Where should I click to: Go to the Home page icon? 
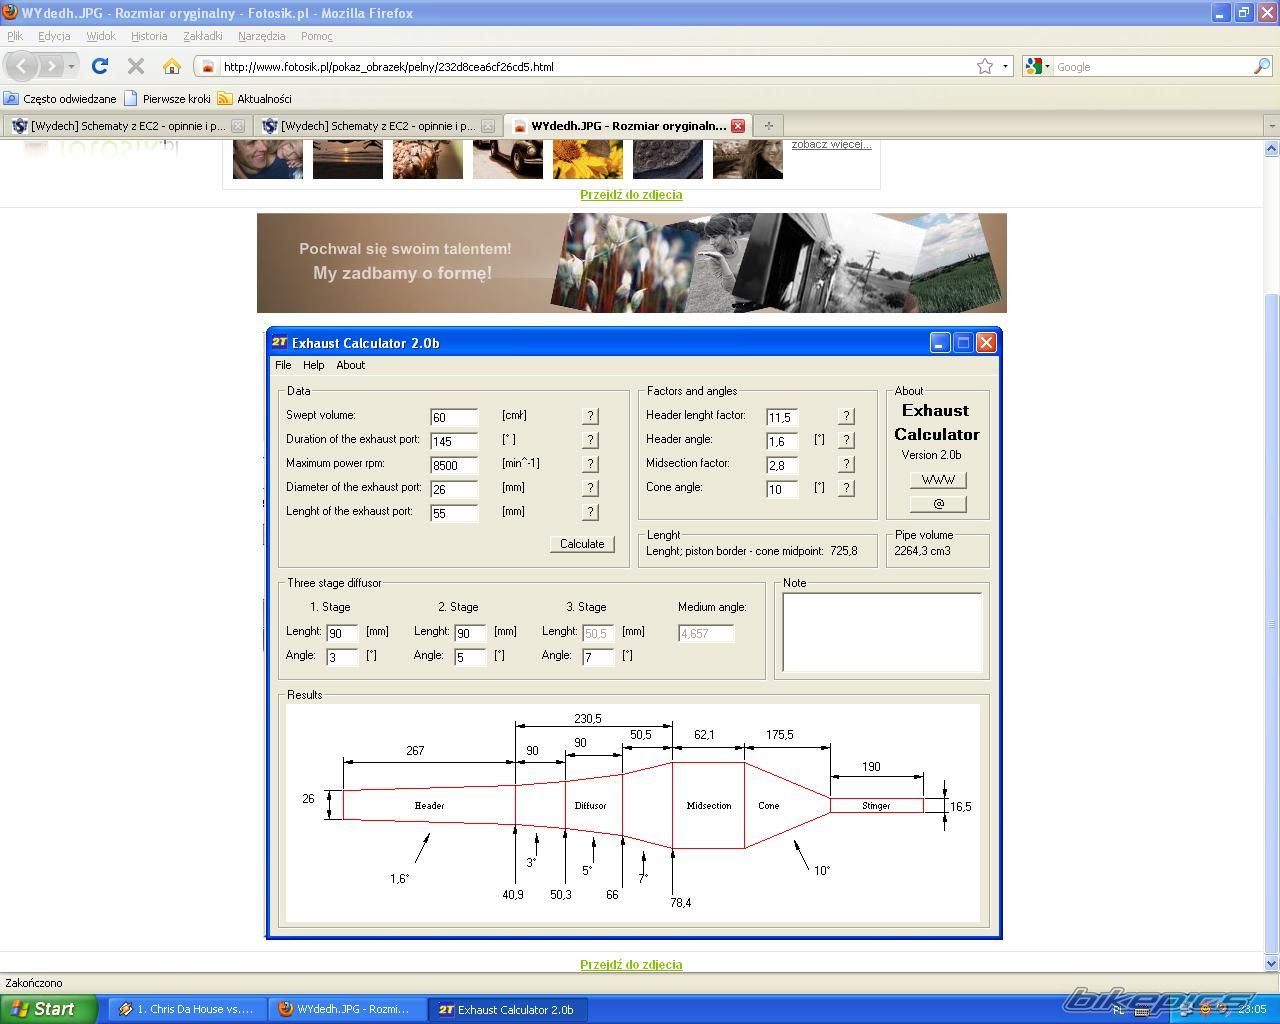pos(172,66)
